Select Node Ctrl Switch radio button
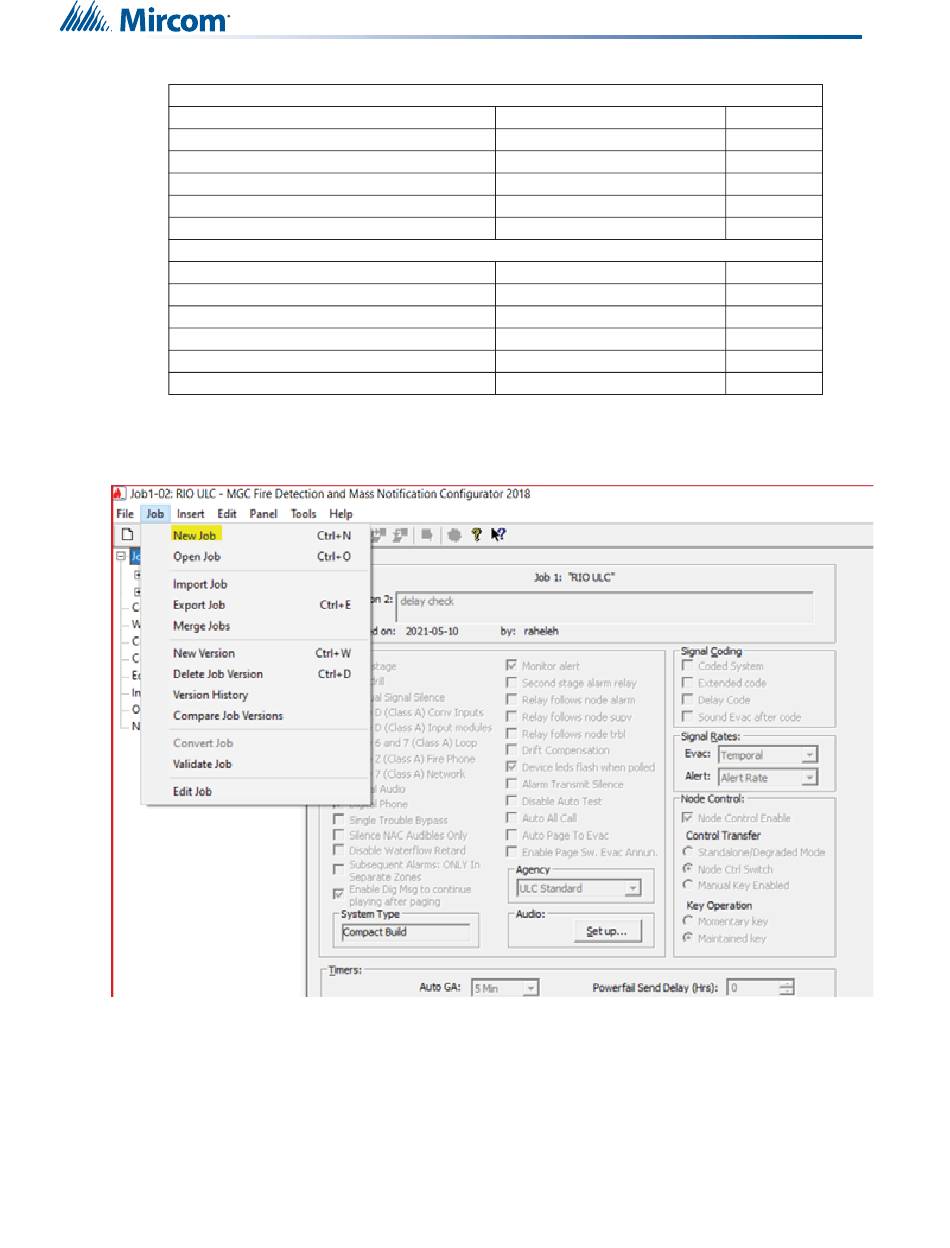The image size is (950, 1248). point(687,869)
